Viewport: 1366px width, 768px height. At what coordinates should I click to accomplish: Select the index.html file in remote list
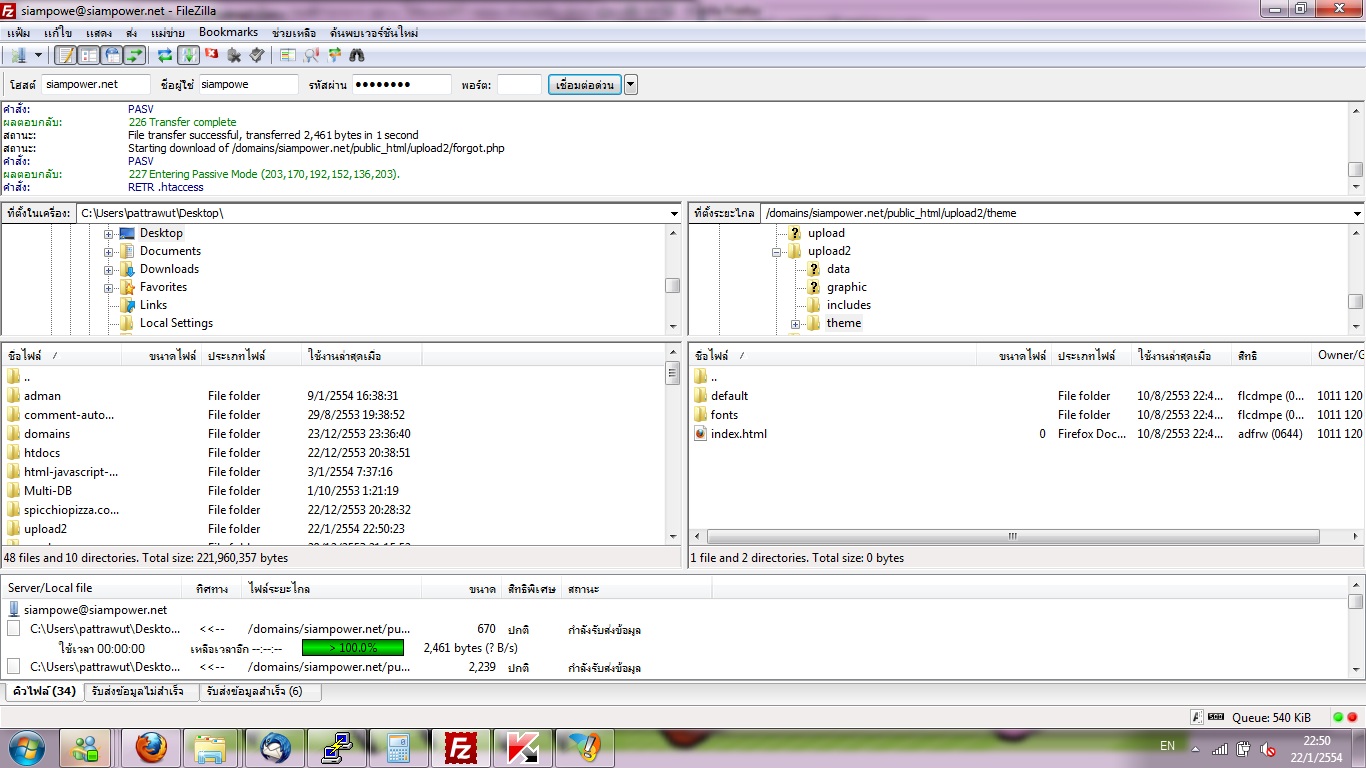point(738,434)
